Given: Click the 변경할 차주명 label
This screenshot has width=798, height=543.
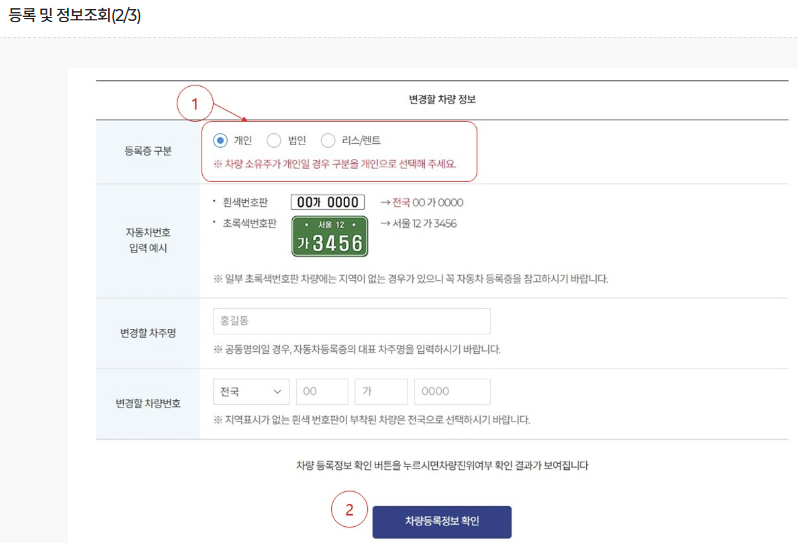Looking at the screenshot, I should [148, 333].
